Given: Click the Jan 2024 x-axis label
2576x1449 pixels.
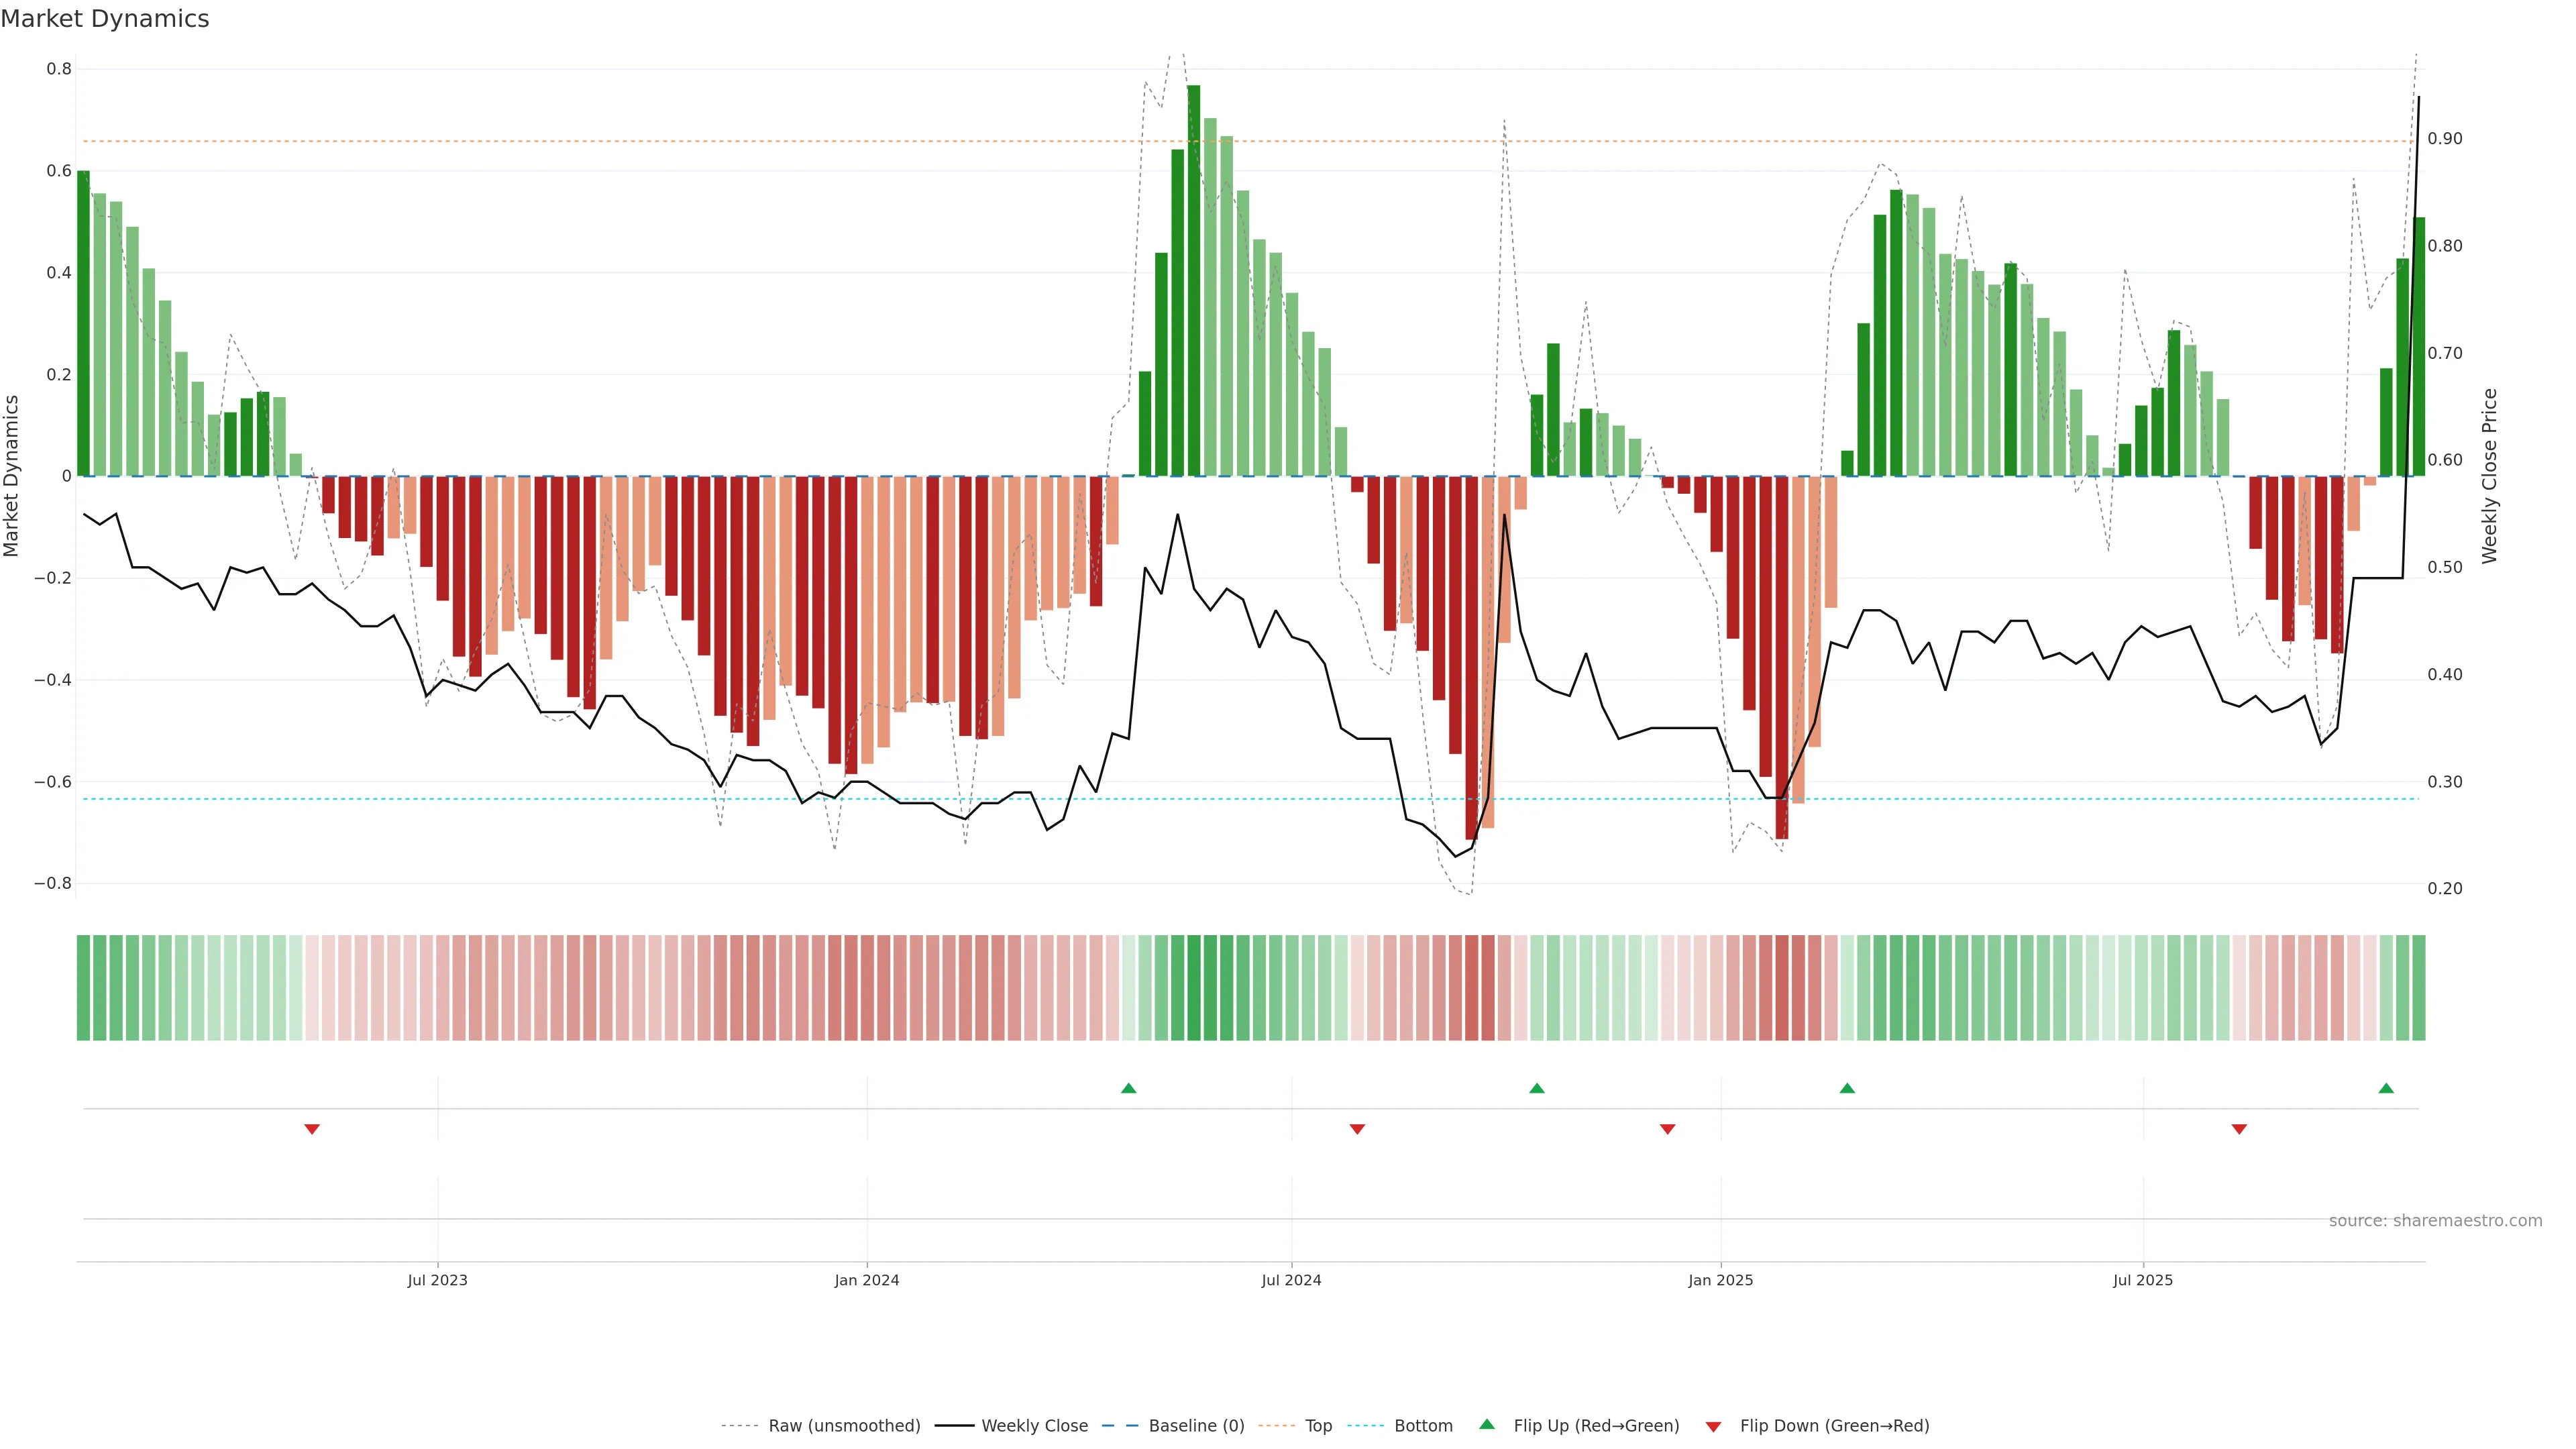Looking at the screenshot, I should [867, 1280].
